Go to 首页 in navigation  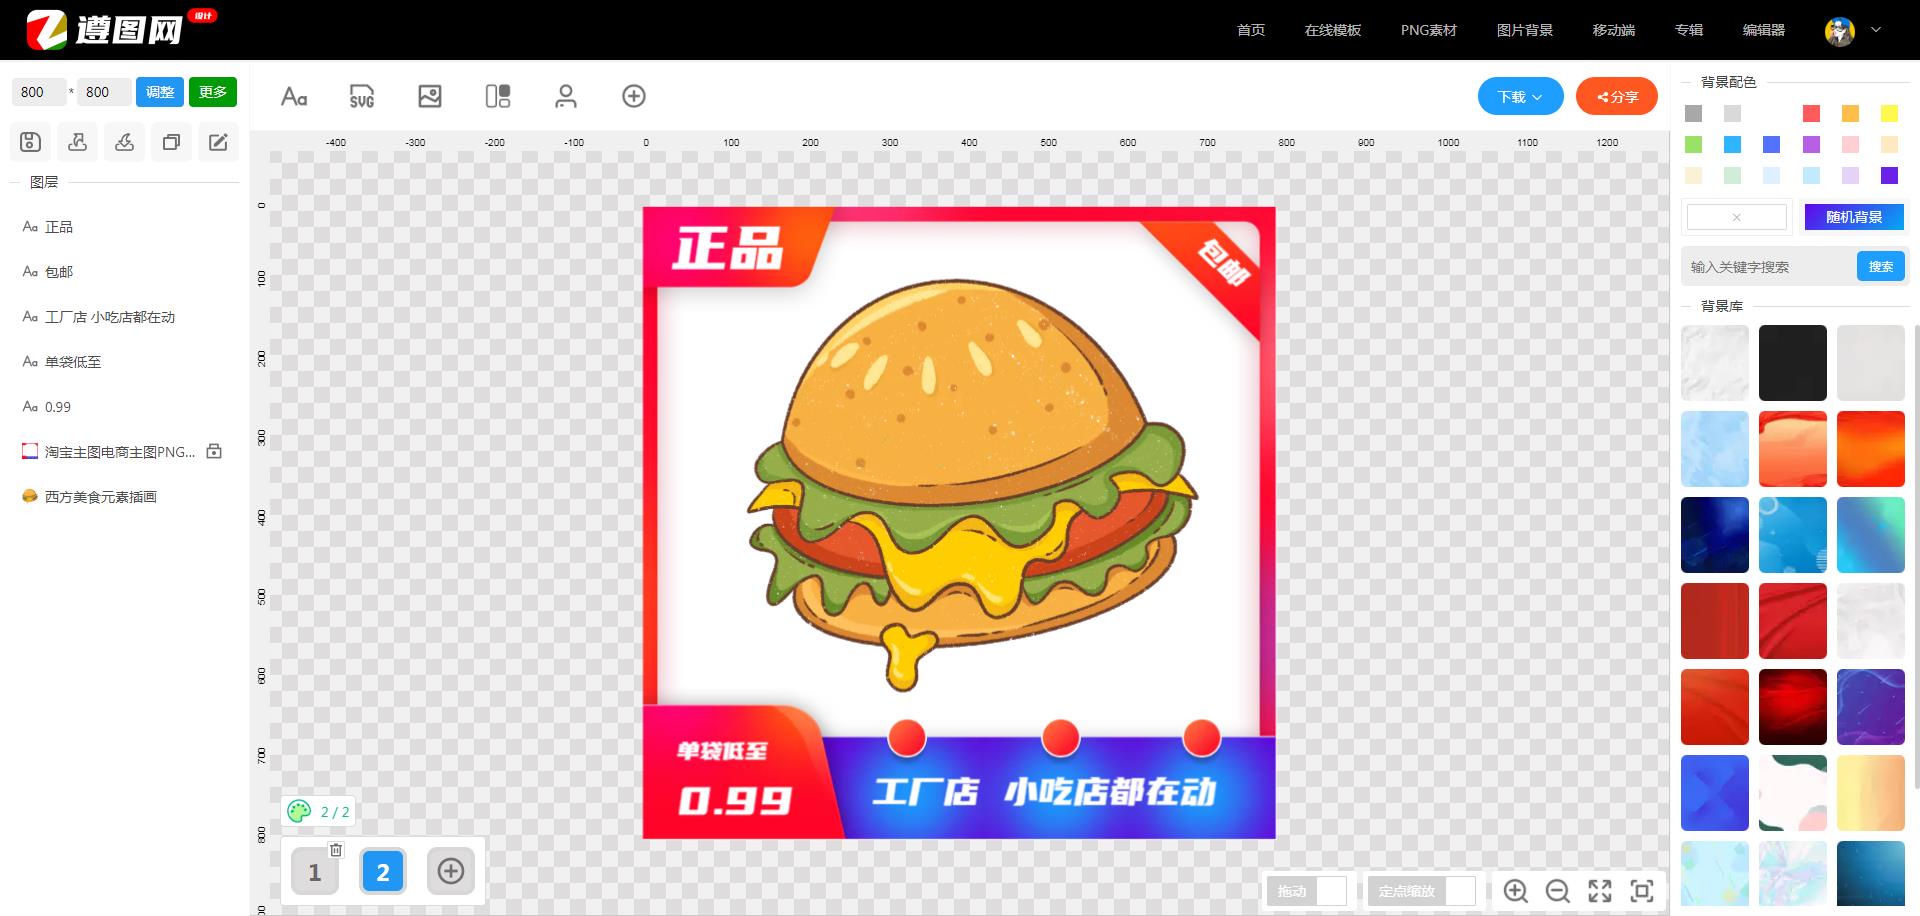tap(1251, 30)
